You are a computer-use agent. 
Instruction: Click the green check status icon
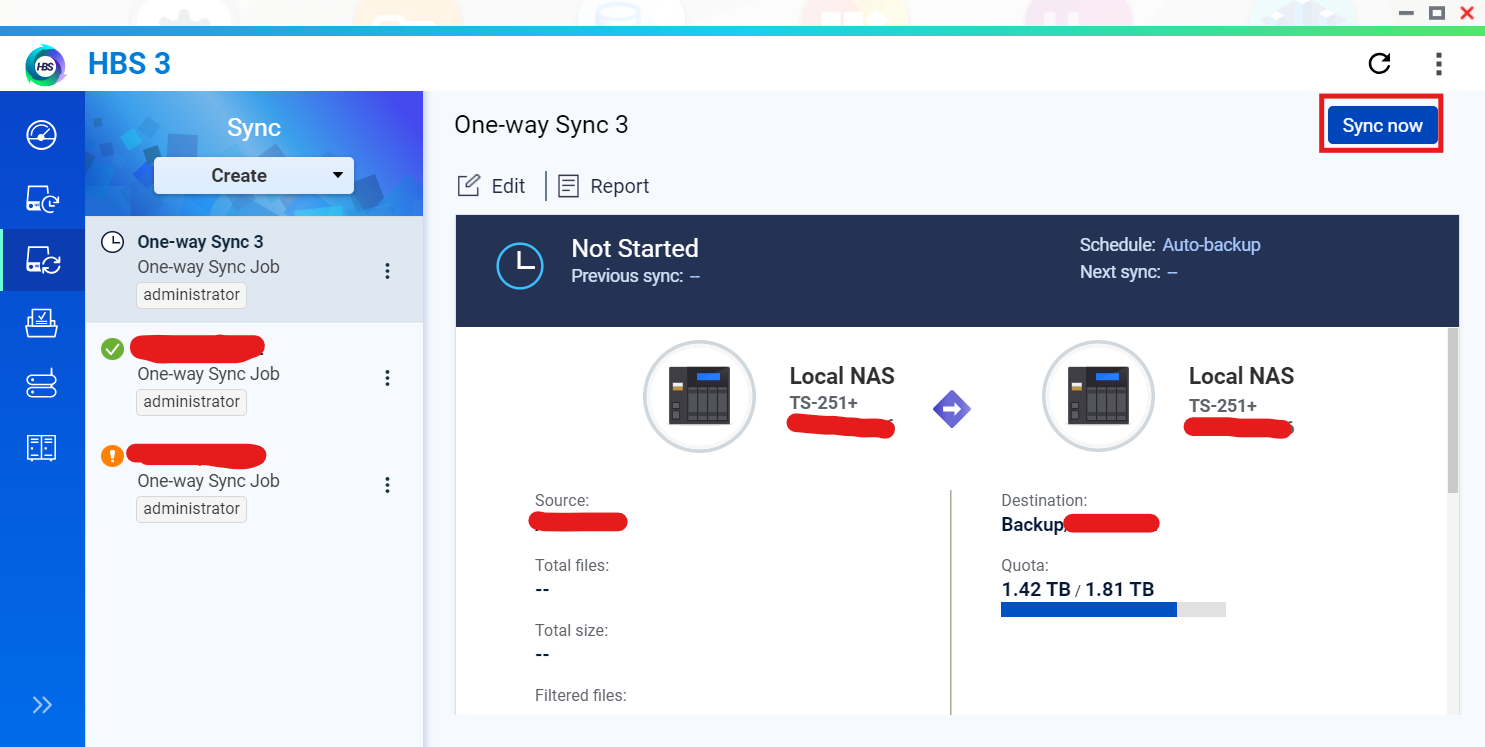113,349
